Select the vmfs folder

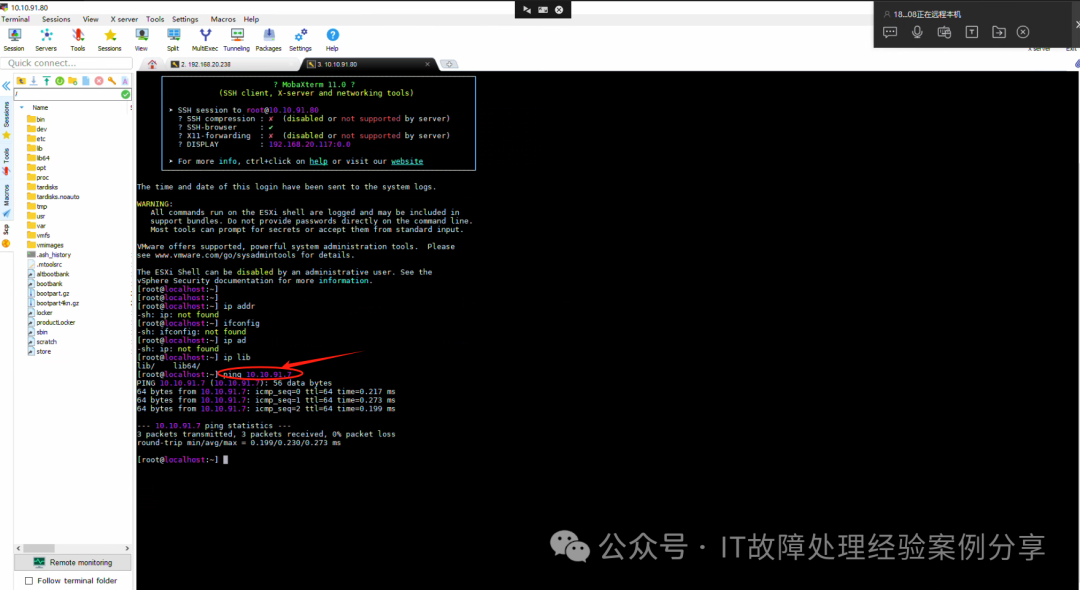(39, 235)
